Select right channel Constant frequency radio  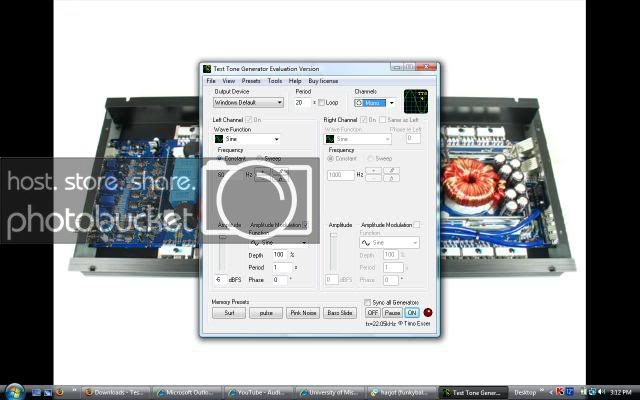coord(331,158)
